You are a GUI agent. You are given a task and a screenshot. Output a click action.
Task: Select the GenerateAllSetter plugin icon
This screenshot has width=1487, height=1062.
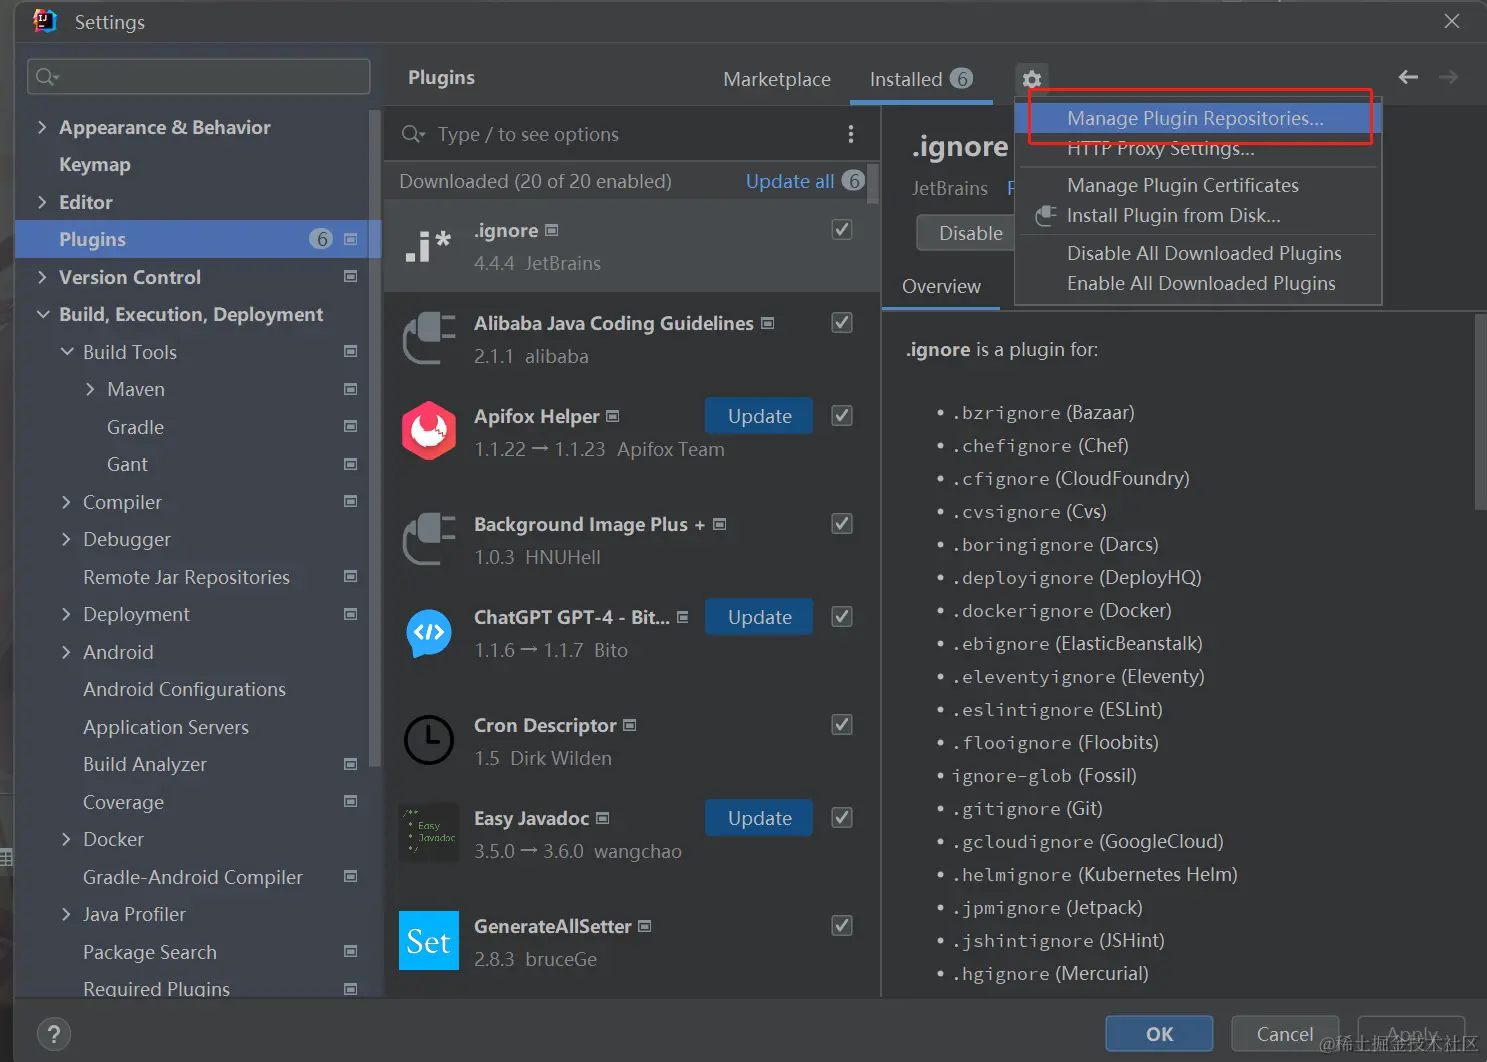click(x=429, y=941)
